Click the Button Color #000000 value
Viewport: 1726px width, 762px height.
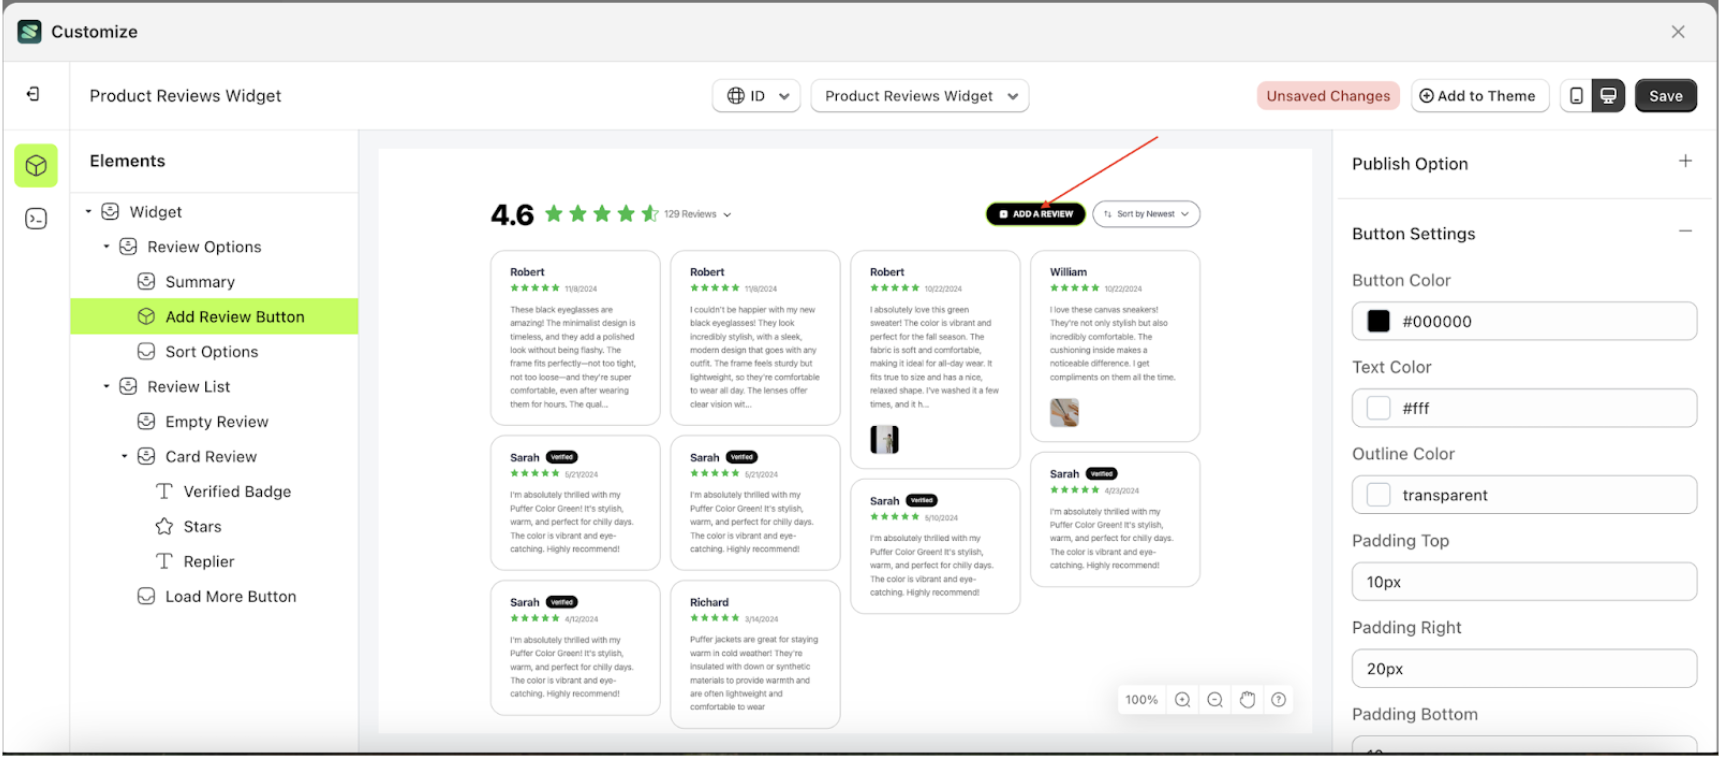coord(1437,322)
